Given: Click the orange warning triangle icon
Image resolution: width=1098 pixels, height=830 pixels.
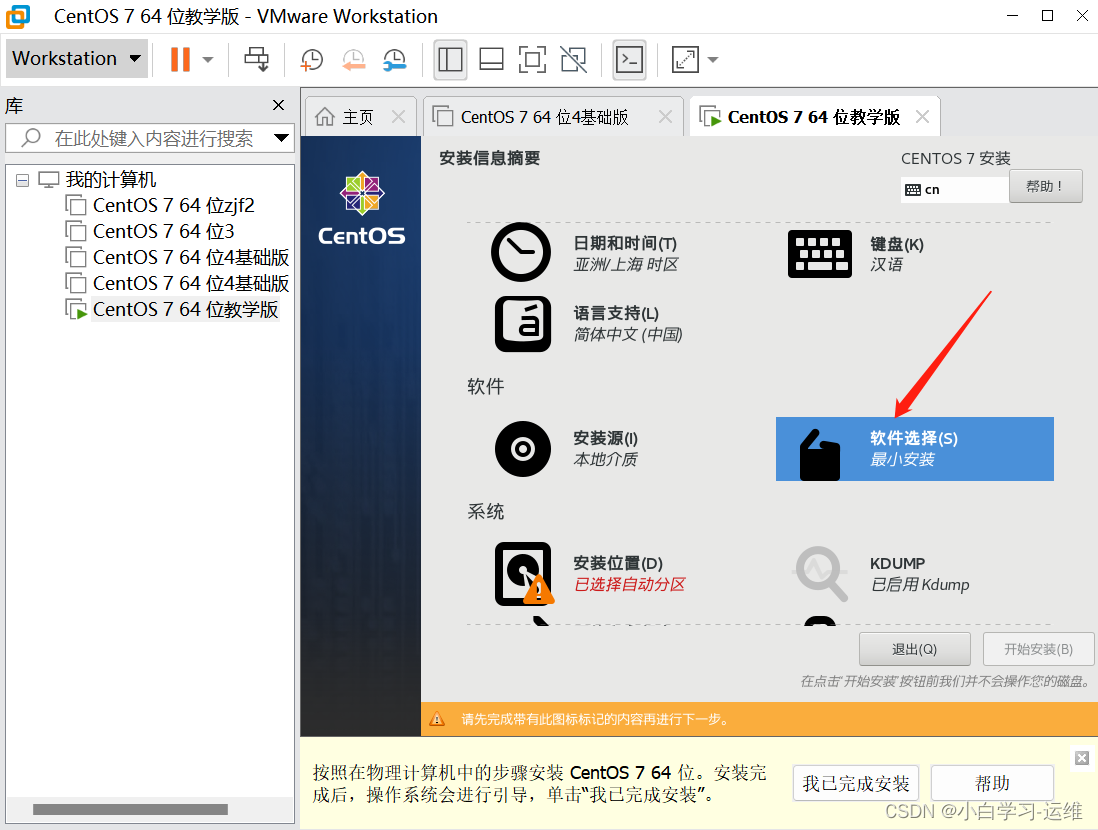Looking at the screenshot, I should 437,719.
